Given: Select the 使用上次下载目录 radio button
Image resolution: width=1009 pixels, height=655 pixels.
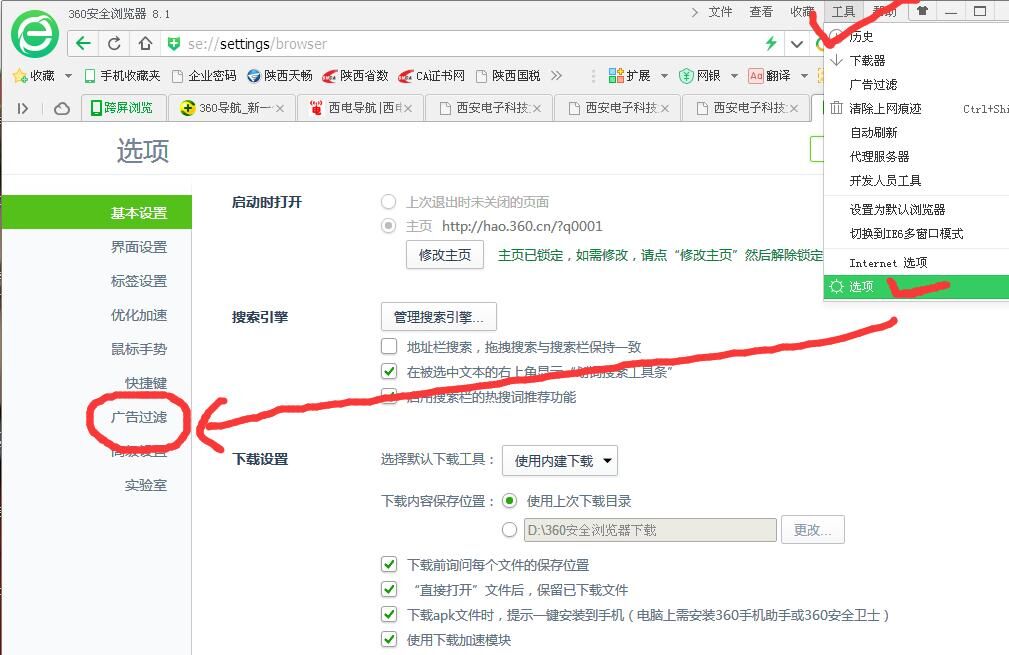Looking at the screenshot, I should tap(510, 501).
